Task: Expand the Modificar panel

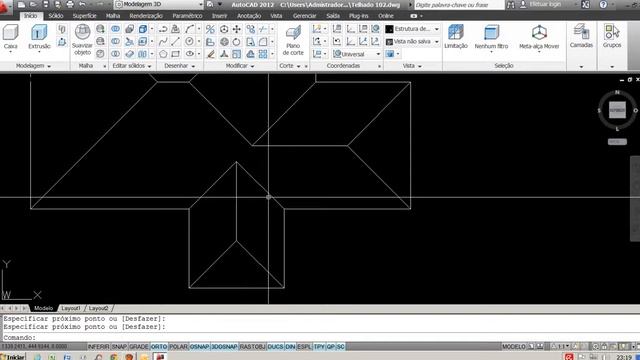Action: point(240,66)
